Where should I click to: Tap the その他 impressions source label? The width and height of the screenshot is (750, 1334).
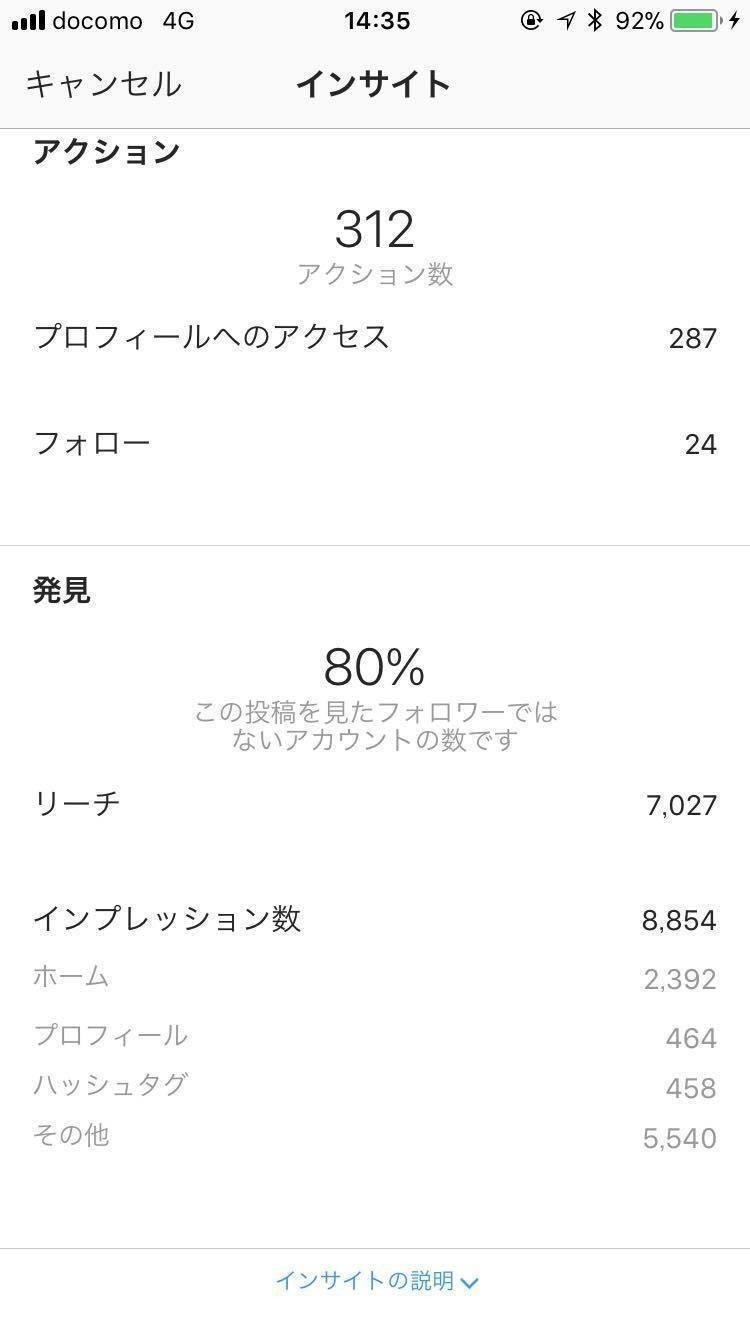click(71, 1136)
